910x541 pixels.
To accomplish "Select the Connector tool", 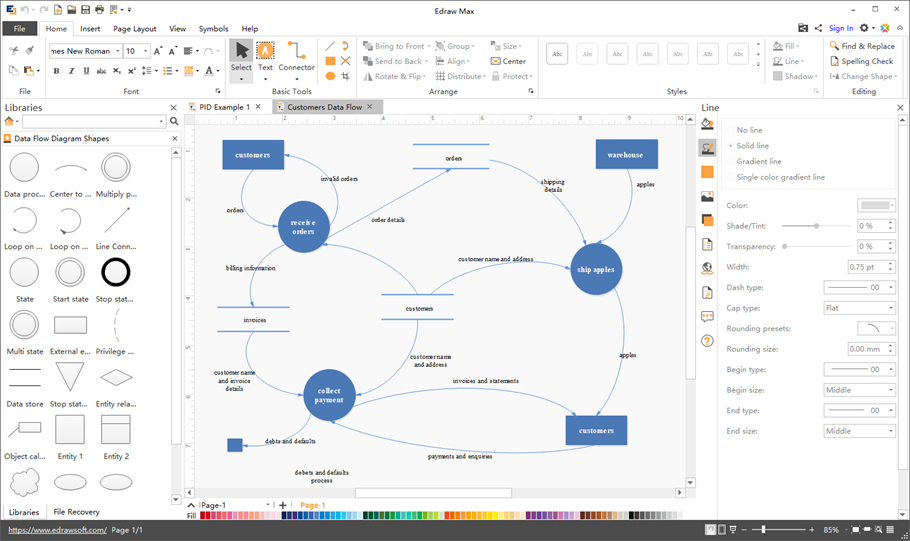I will (296, 56).
